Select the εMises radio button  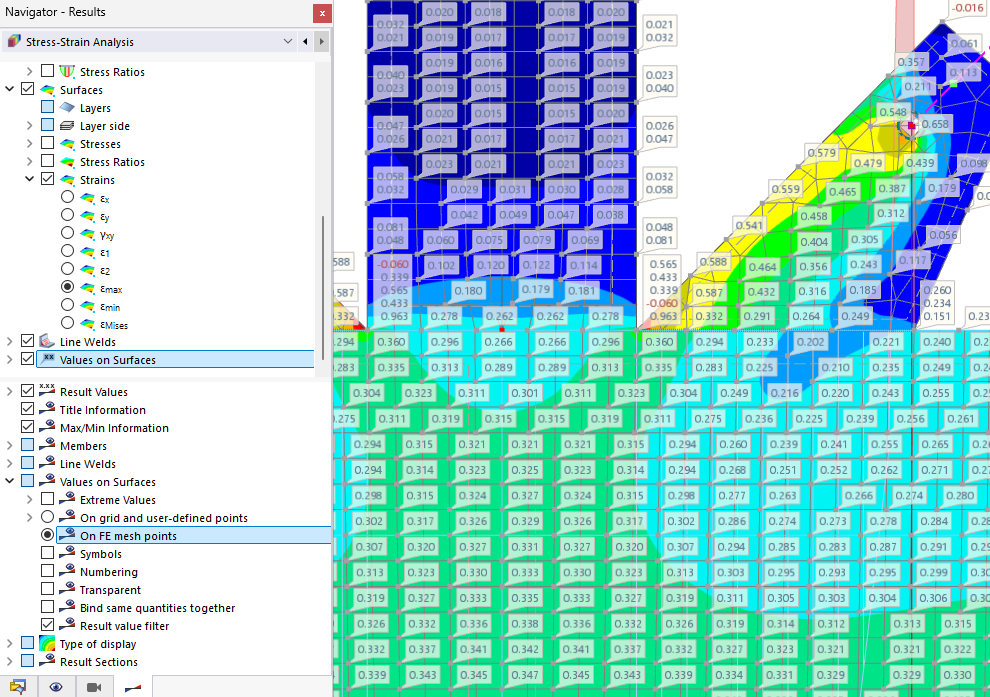(69, 325)
